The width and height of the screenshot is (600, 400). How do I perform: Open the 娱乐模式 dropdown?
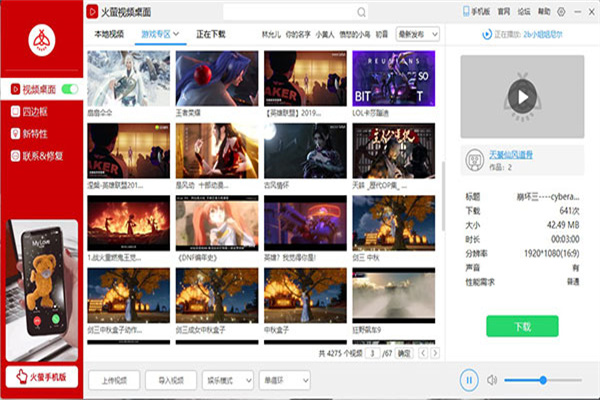tap(228, 380)
